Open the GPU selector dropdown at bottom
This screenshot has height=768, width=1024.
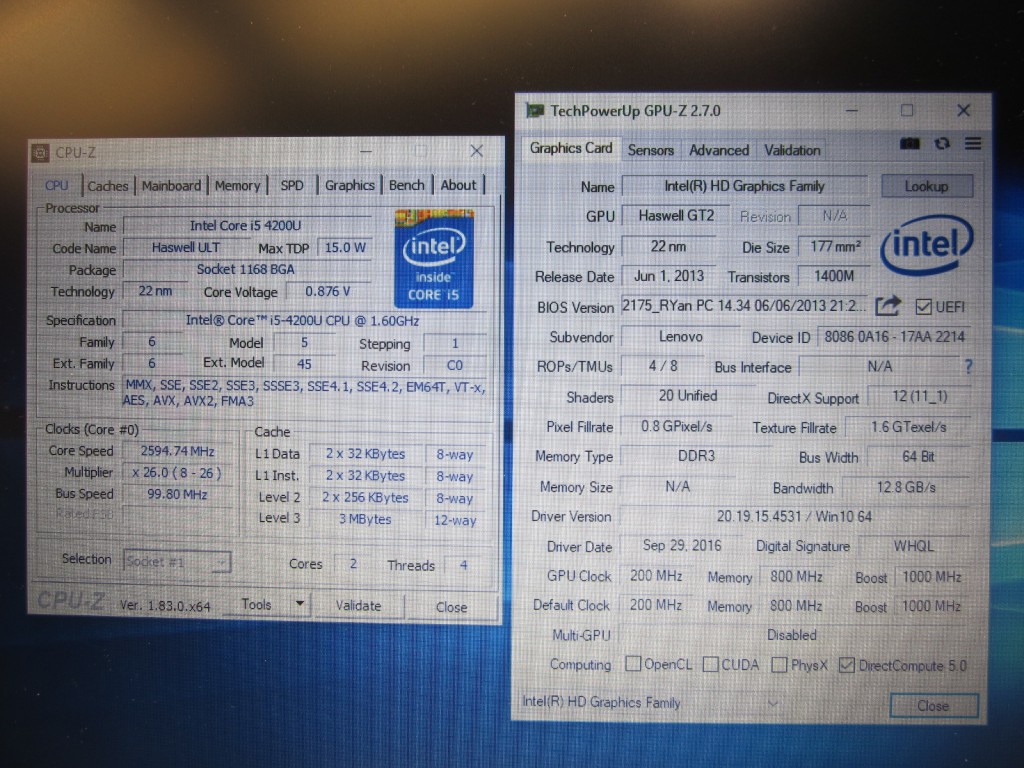(x=773, y=703)
